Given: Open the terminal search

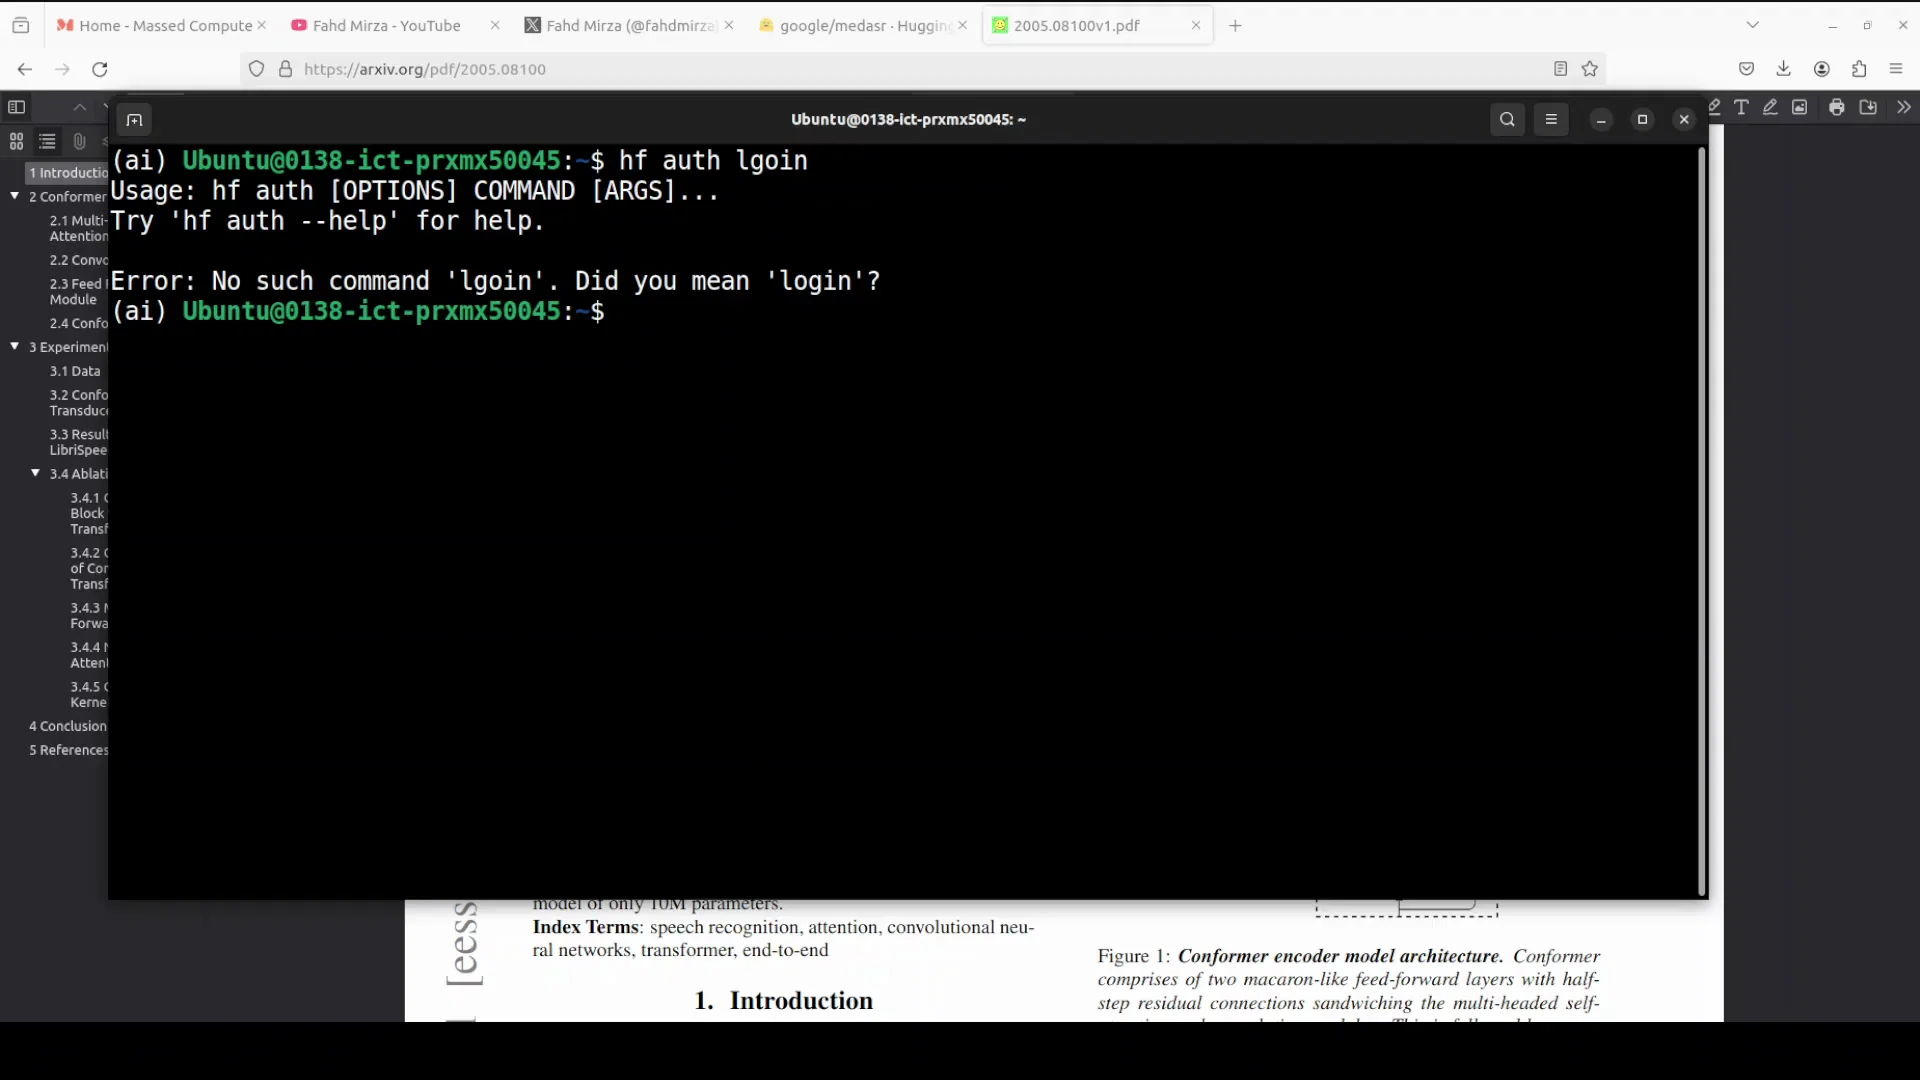Looking at the screenshot, I should pyautogui.click(x=1507, y=120).
